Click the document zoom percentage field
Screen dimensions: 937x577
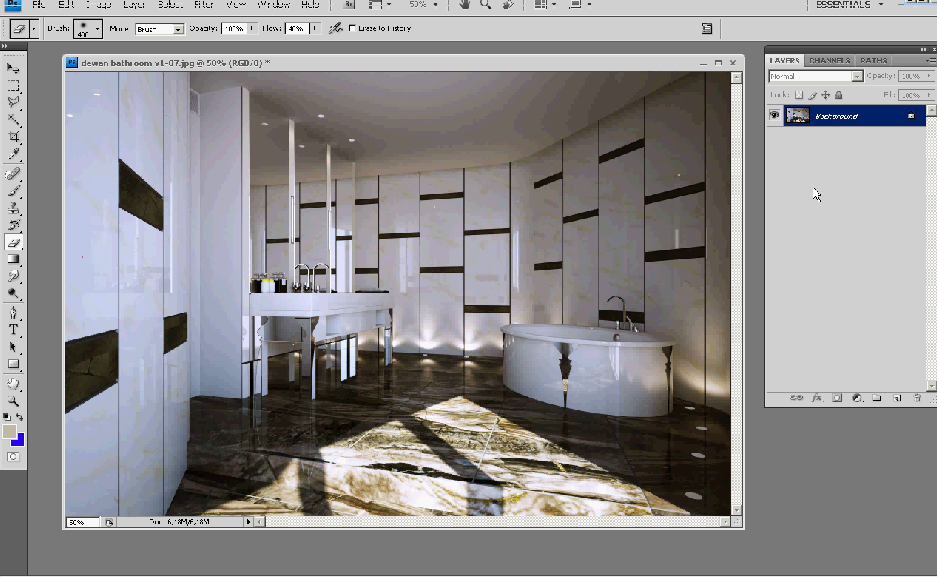(82, 522)
